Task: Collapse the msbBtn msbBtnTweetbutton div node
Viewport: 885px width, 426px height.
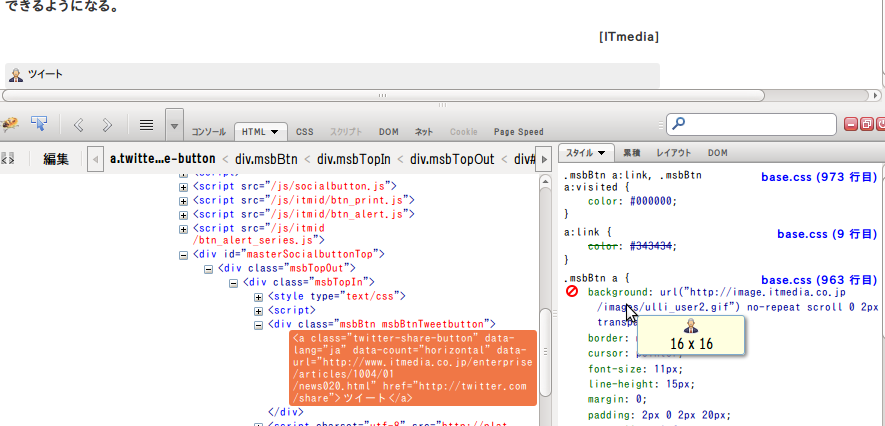Action: pos(259,325)
